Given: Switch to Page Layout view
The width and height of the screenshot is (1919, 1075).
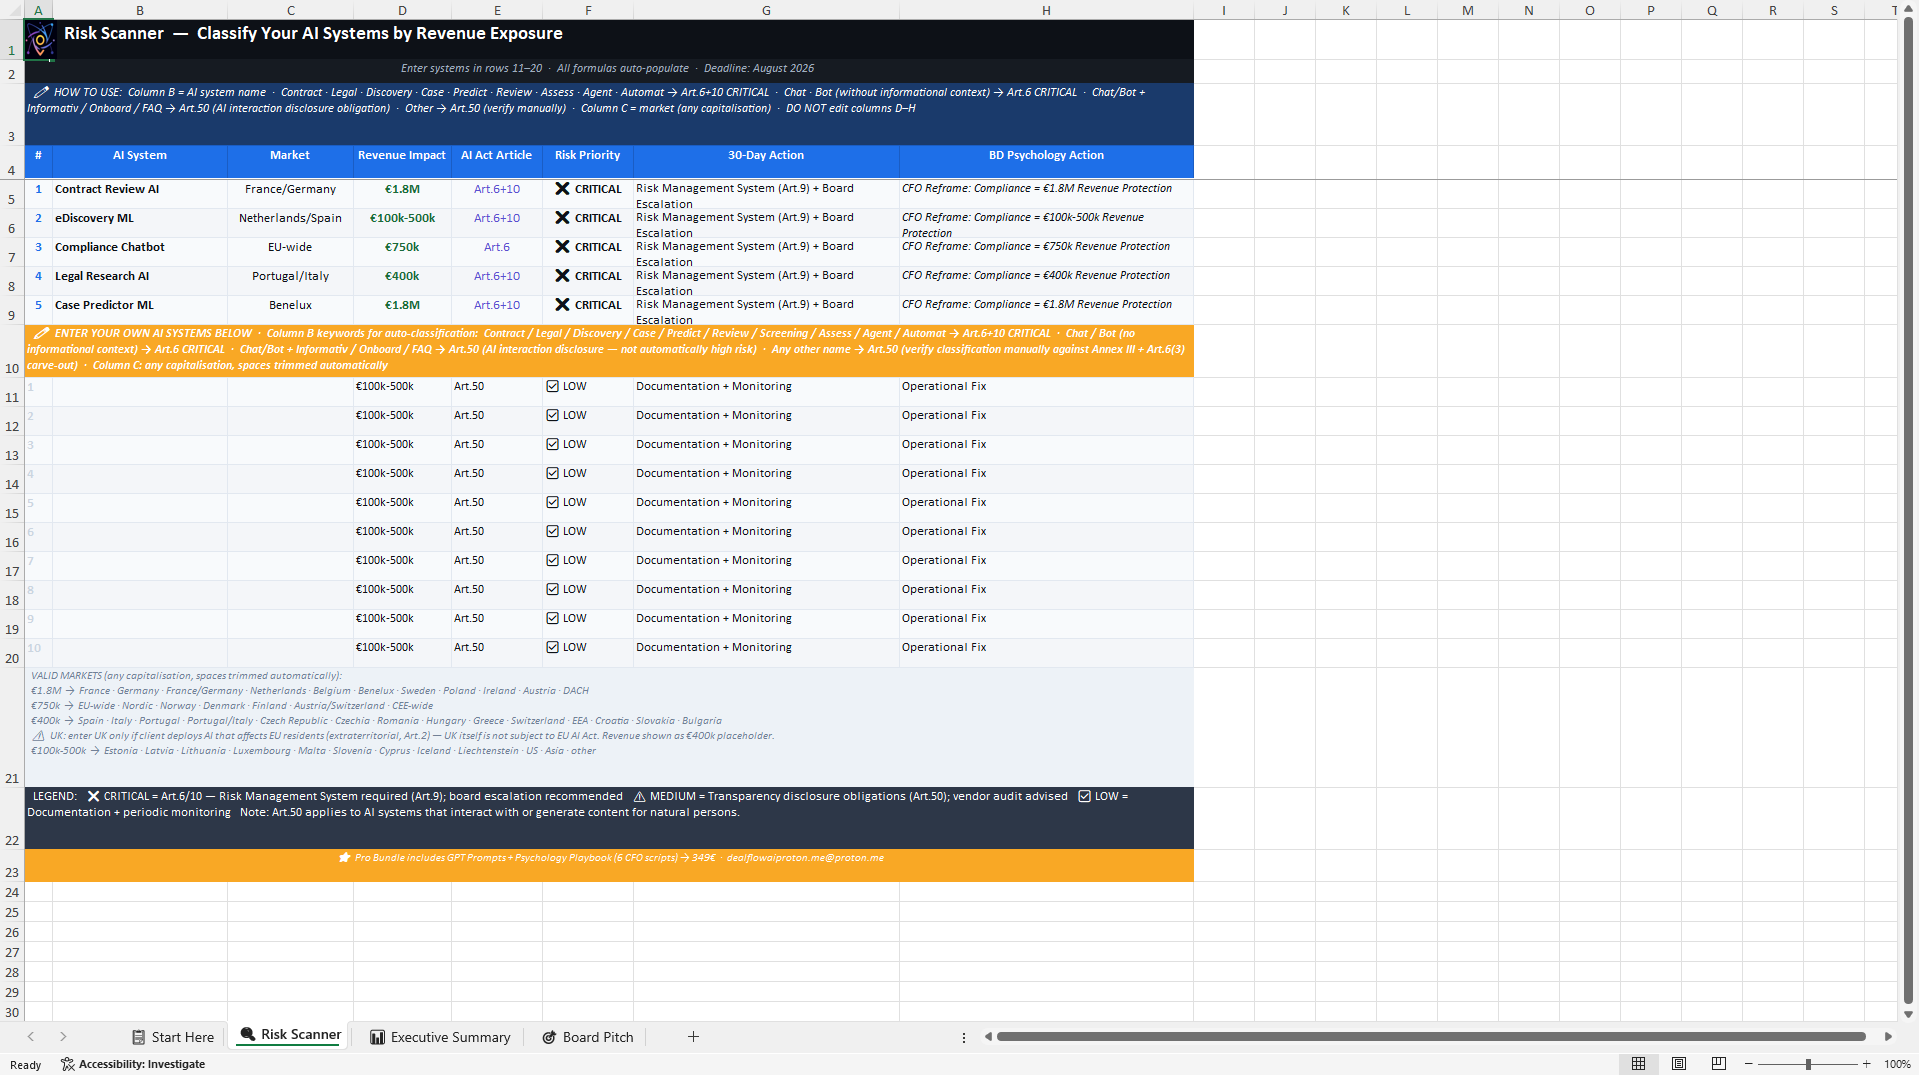Looking at the screenshot, I should (1679, 1064).
